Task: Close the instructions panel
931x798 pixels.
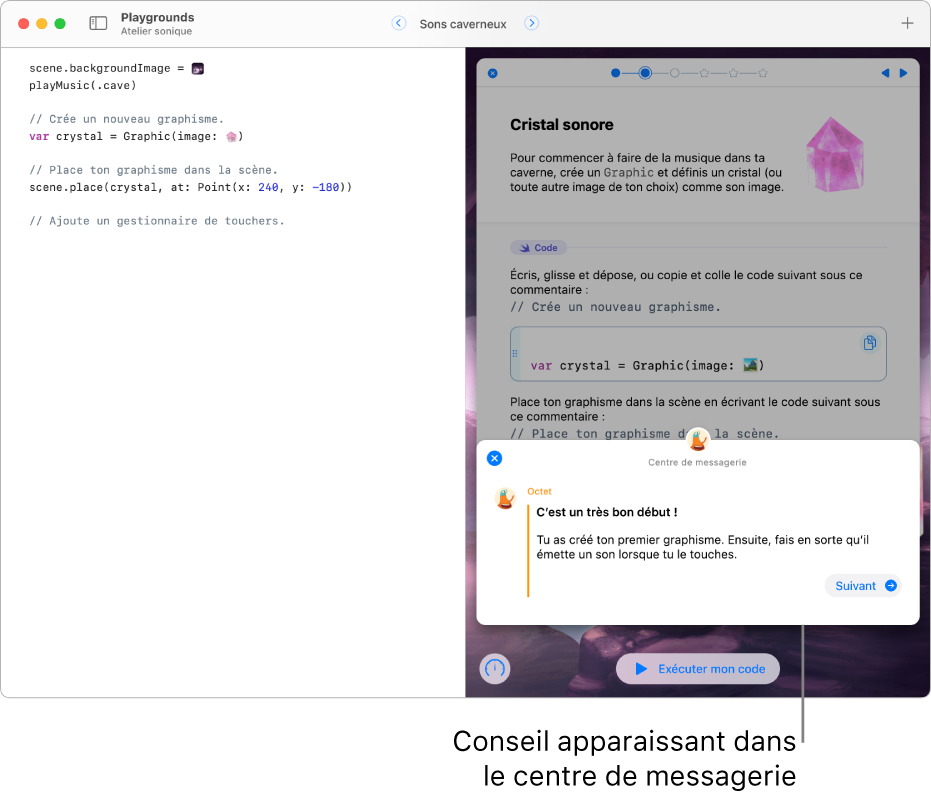Action: pos(492,74)
